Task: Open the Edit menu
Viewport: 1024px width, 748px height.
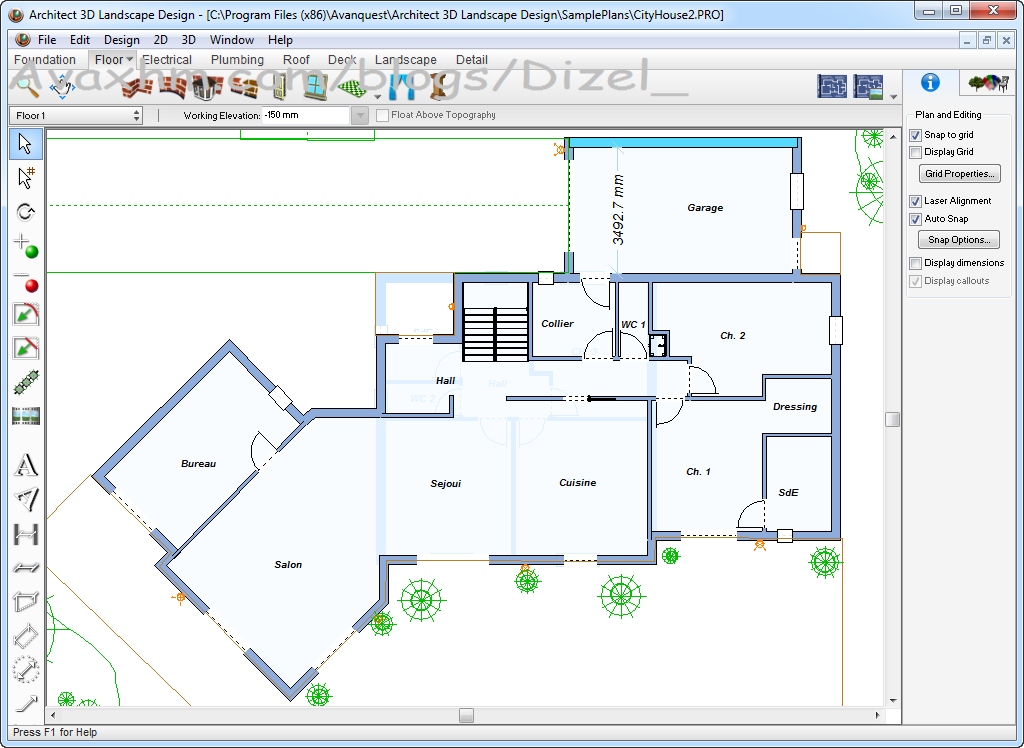Action: click(80, 40)
